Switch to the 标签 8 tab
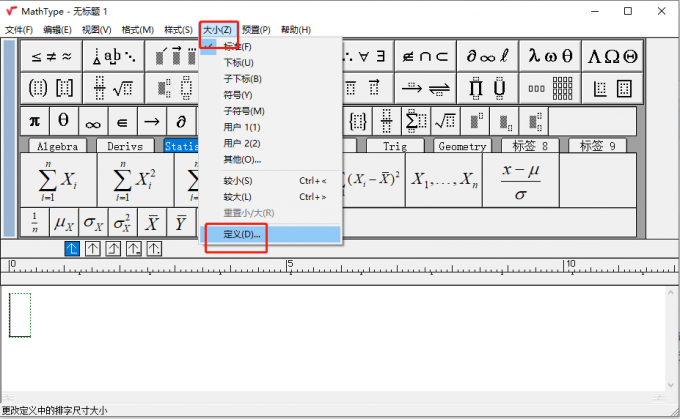Image resolution: width=680 pixels, height=419 pixels. pos(530,146)
